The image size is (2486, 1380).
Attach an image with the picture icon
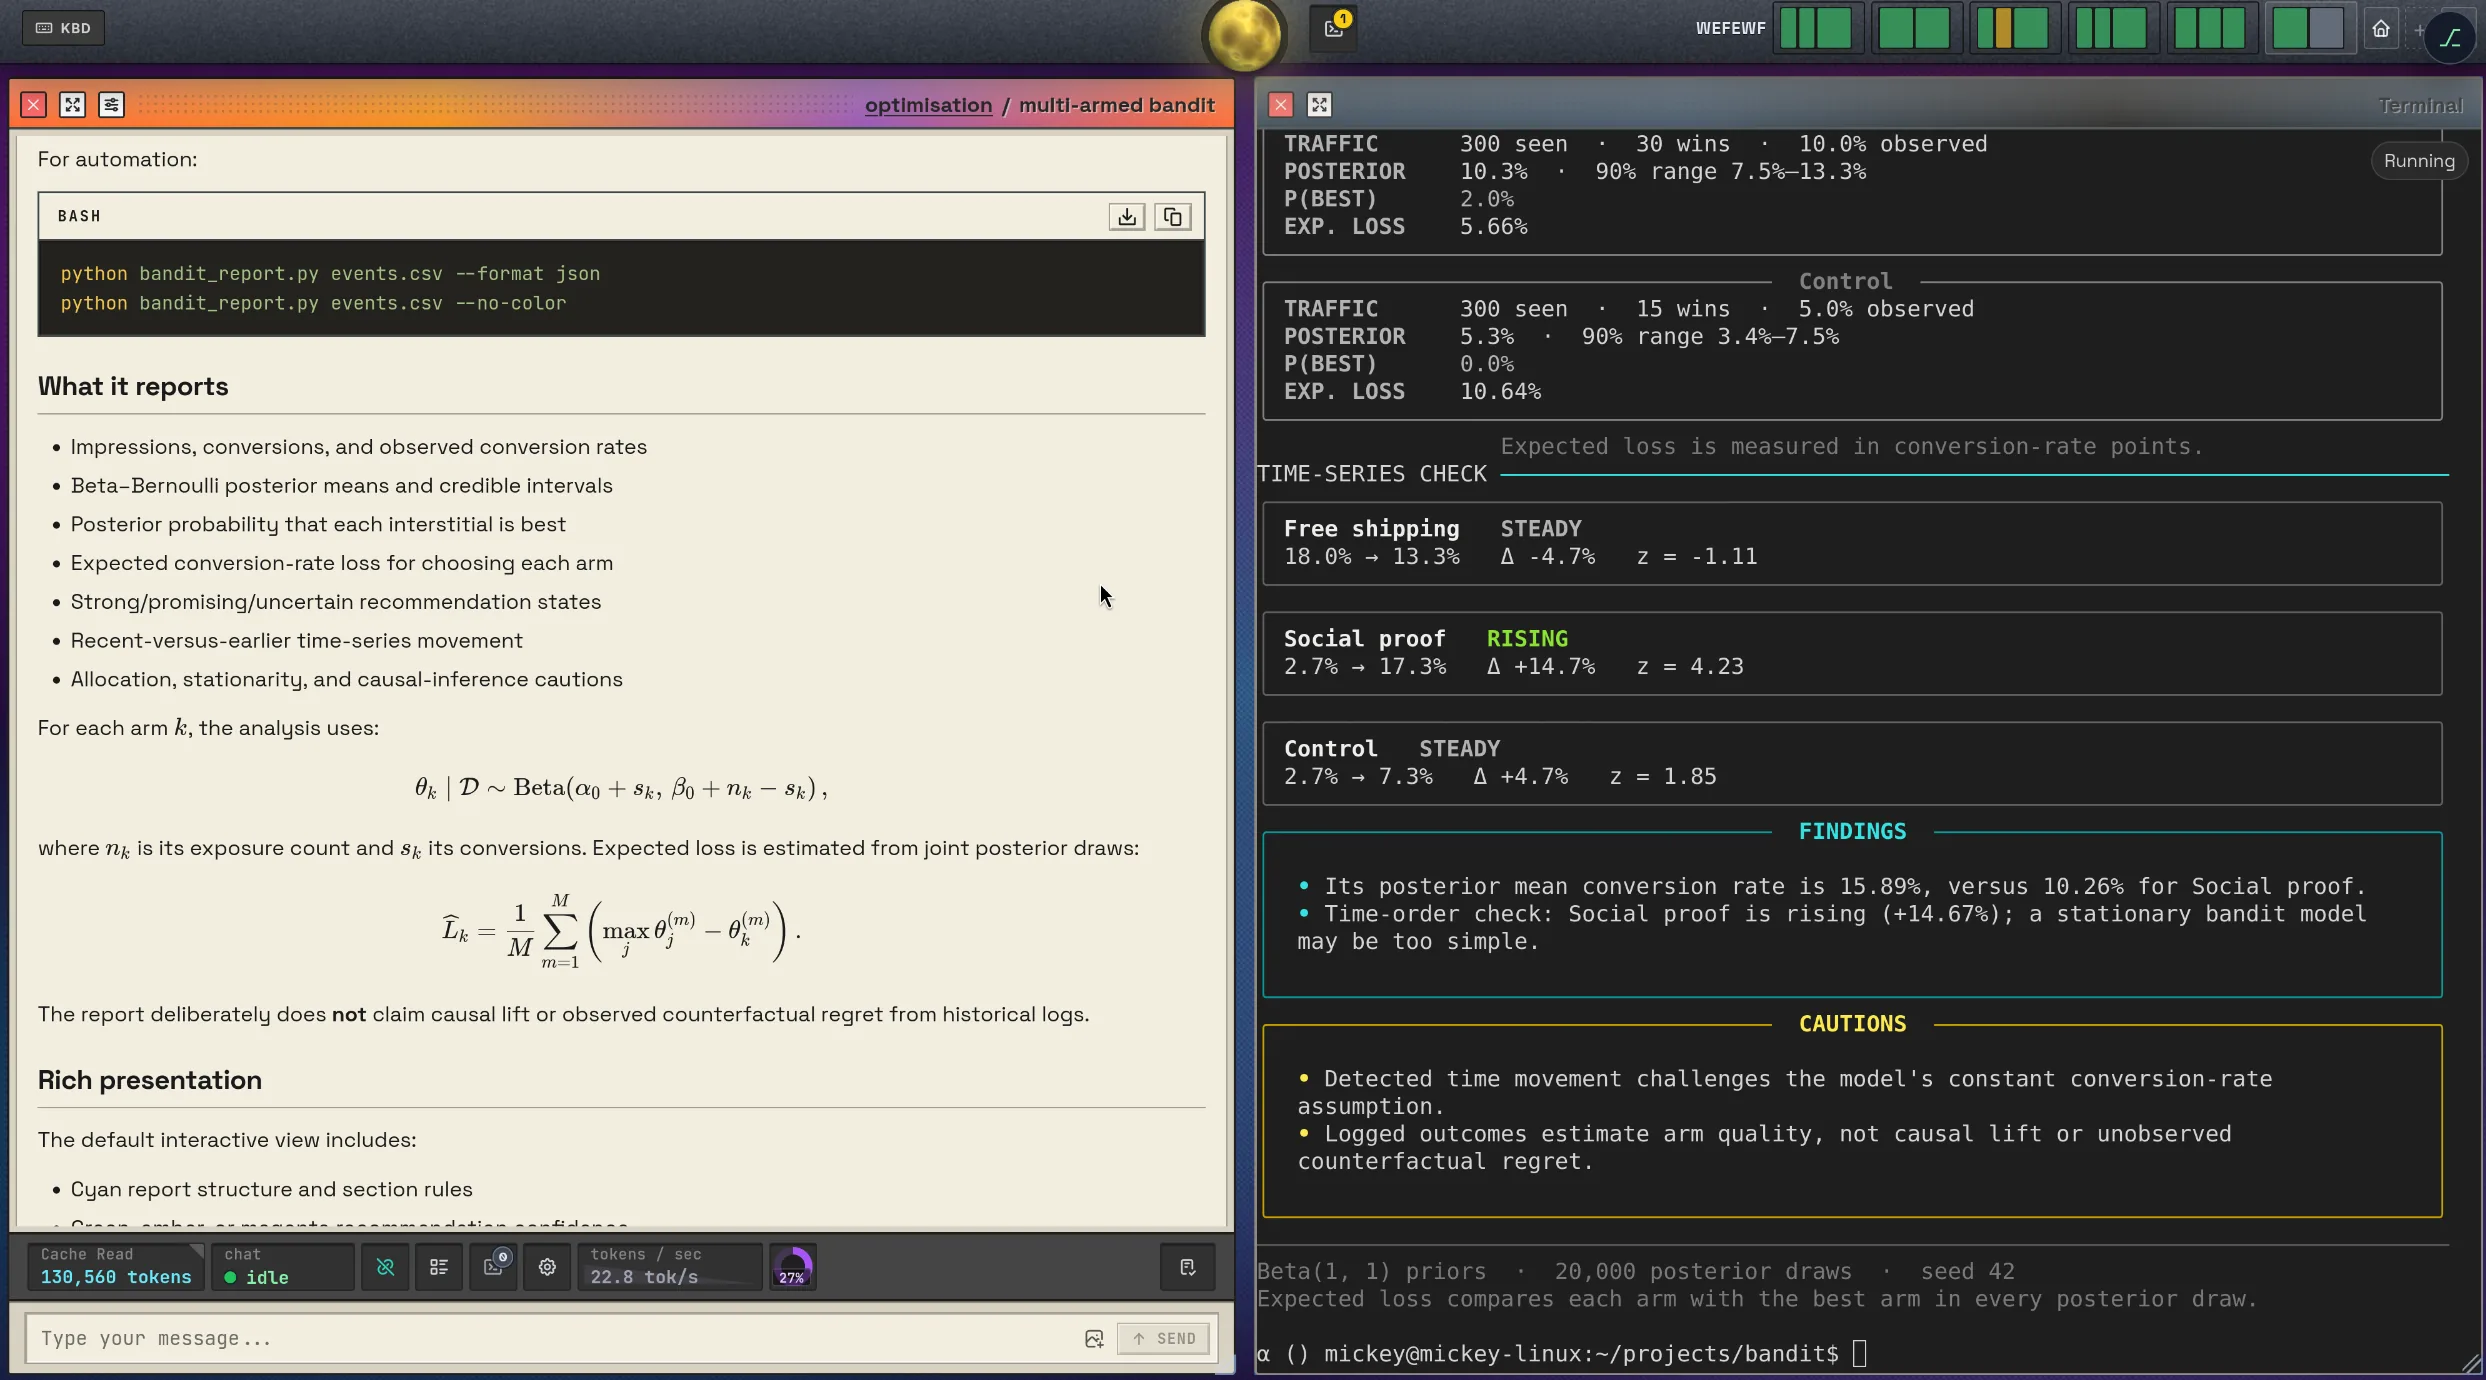(x=1094, y=1339)
